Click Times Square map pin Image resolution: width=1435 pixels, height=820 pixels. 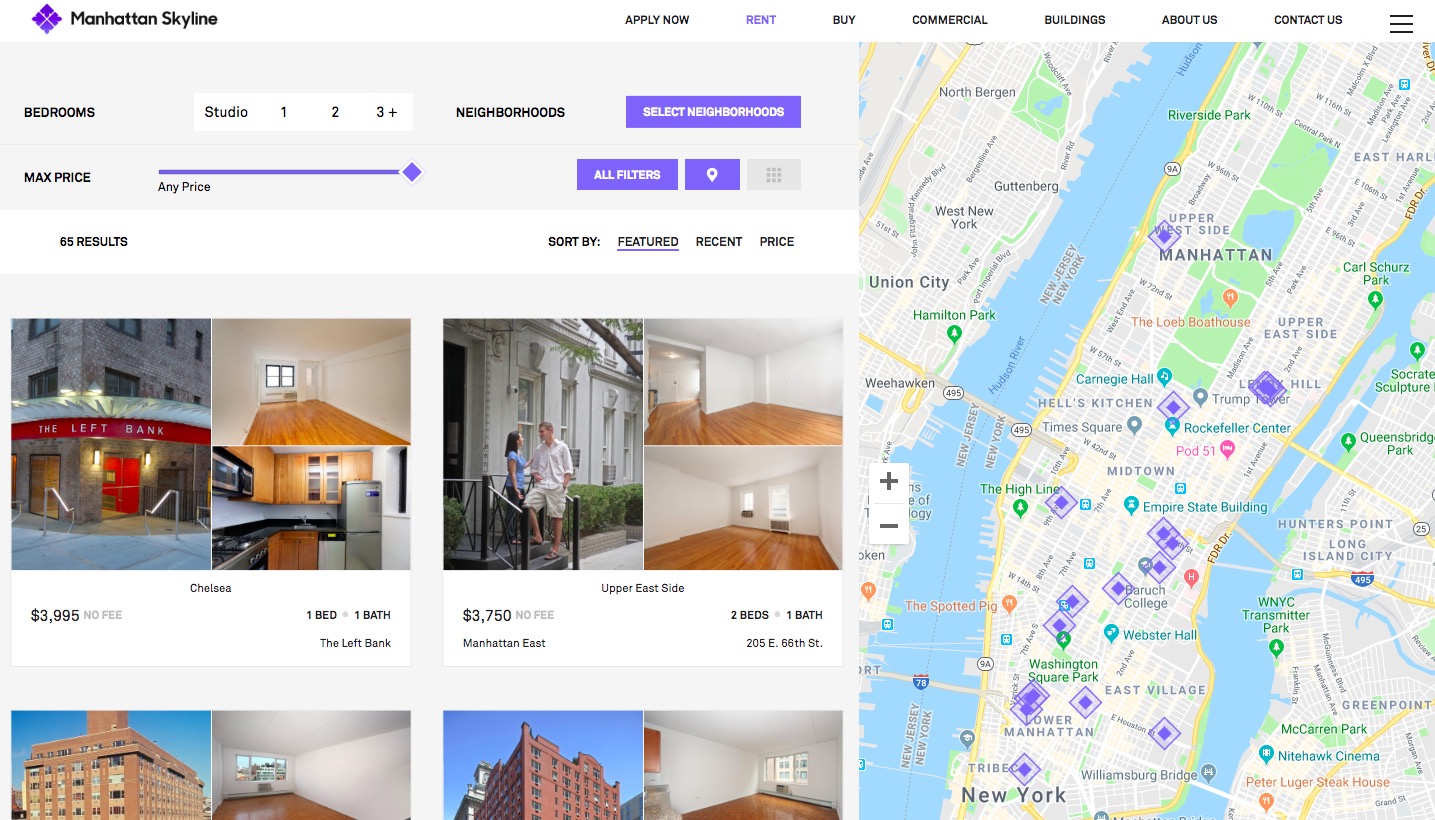tap(1134, 425)
